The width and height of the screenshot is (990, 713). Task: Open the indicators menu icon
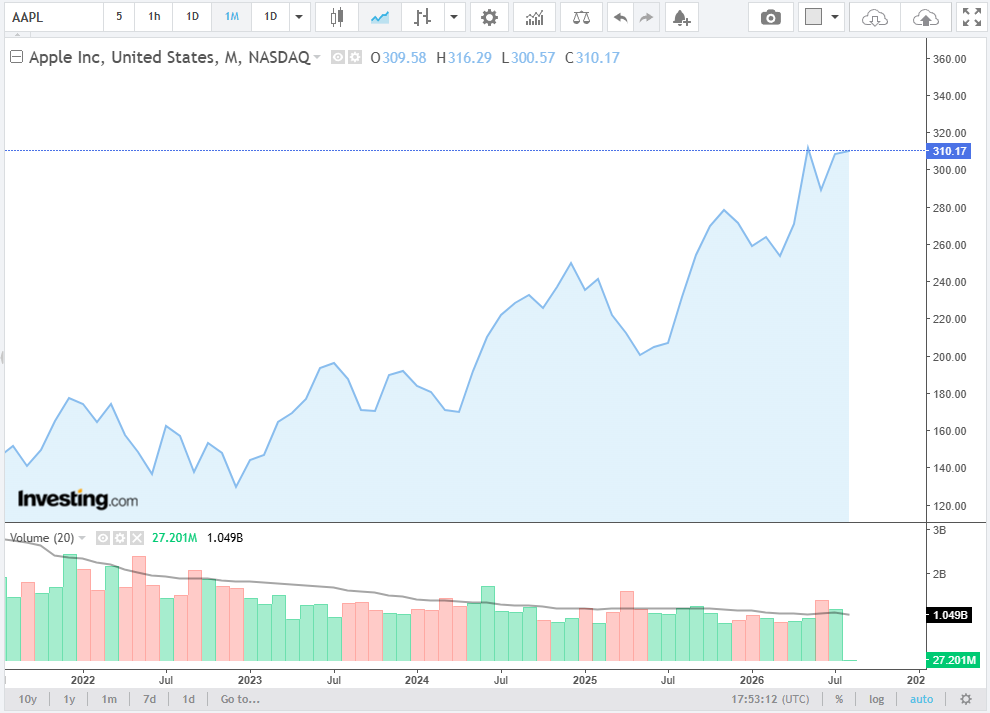(x=534, y=17)
